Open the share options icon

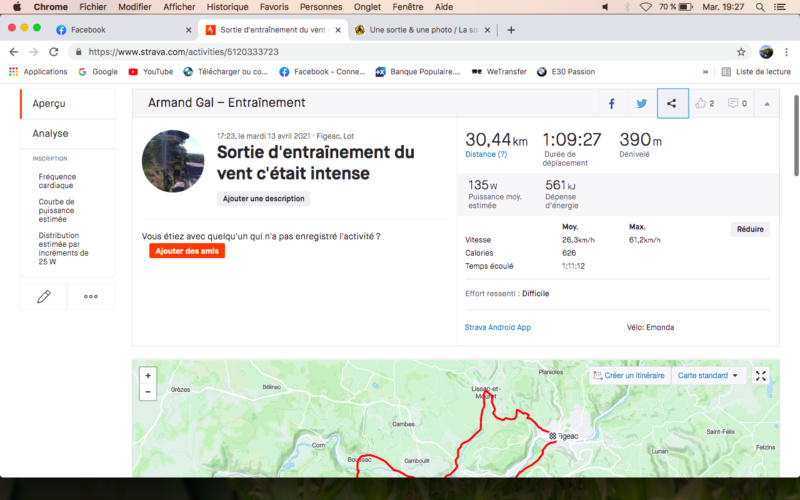[x=672, y=103]
